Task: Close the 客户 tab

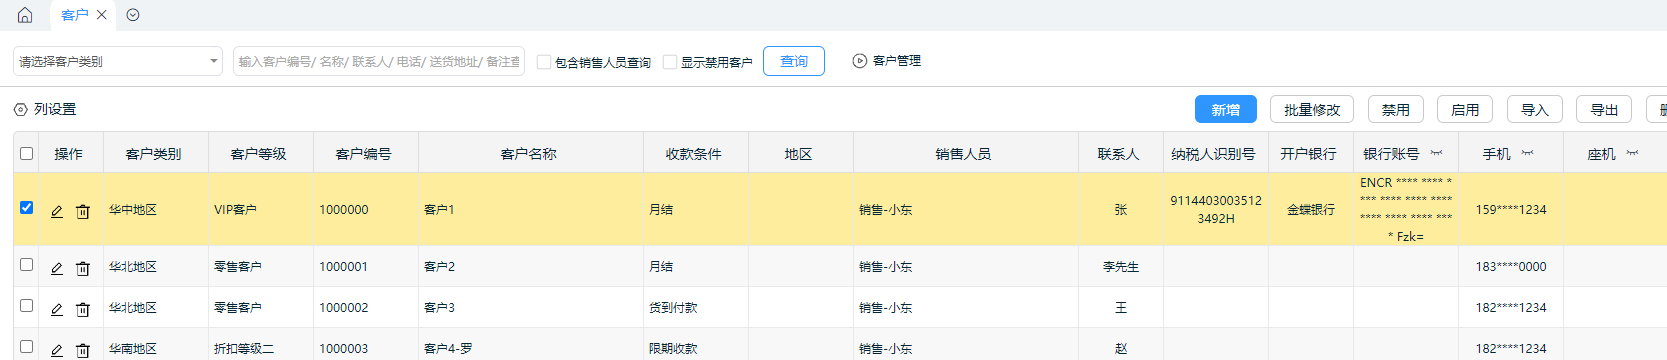Action: 102,15
